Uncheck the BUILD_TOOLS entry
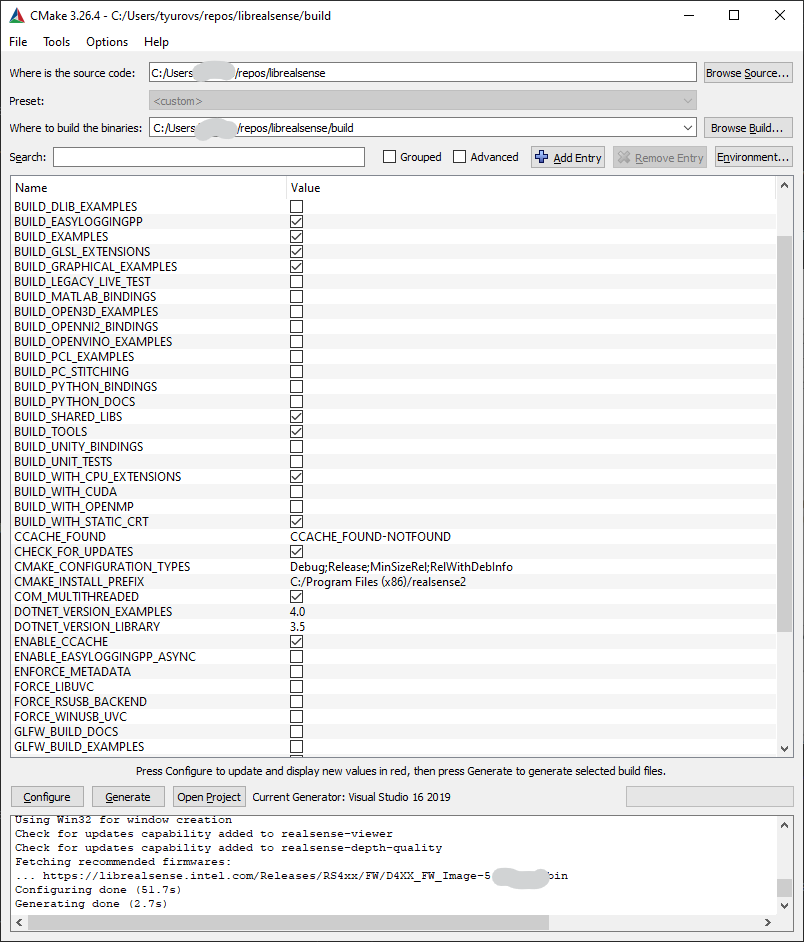 [295, 431]
